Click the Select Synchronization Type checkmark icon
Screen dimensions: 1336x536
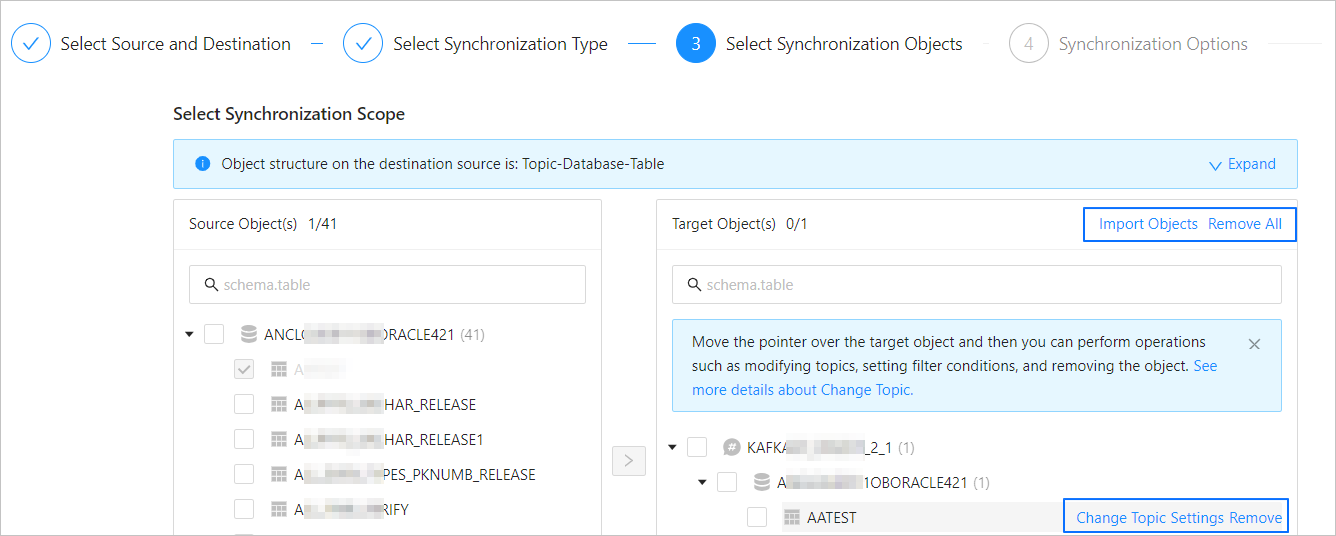[x=363, y=44]
